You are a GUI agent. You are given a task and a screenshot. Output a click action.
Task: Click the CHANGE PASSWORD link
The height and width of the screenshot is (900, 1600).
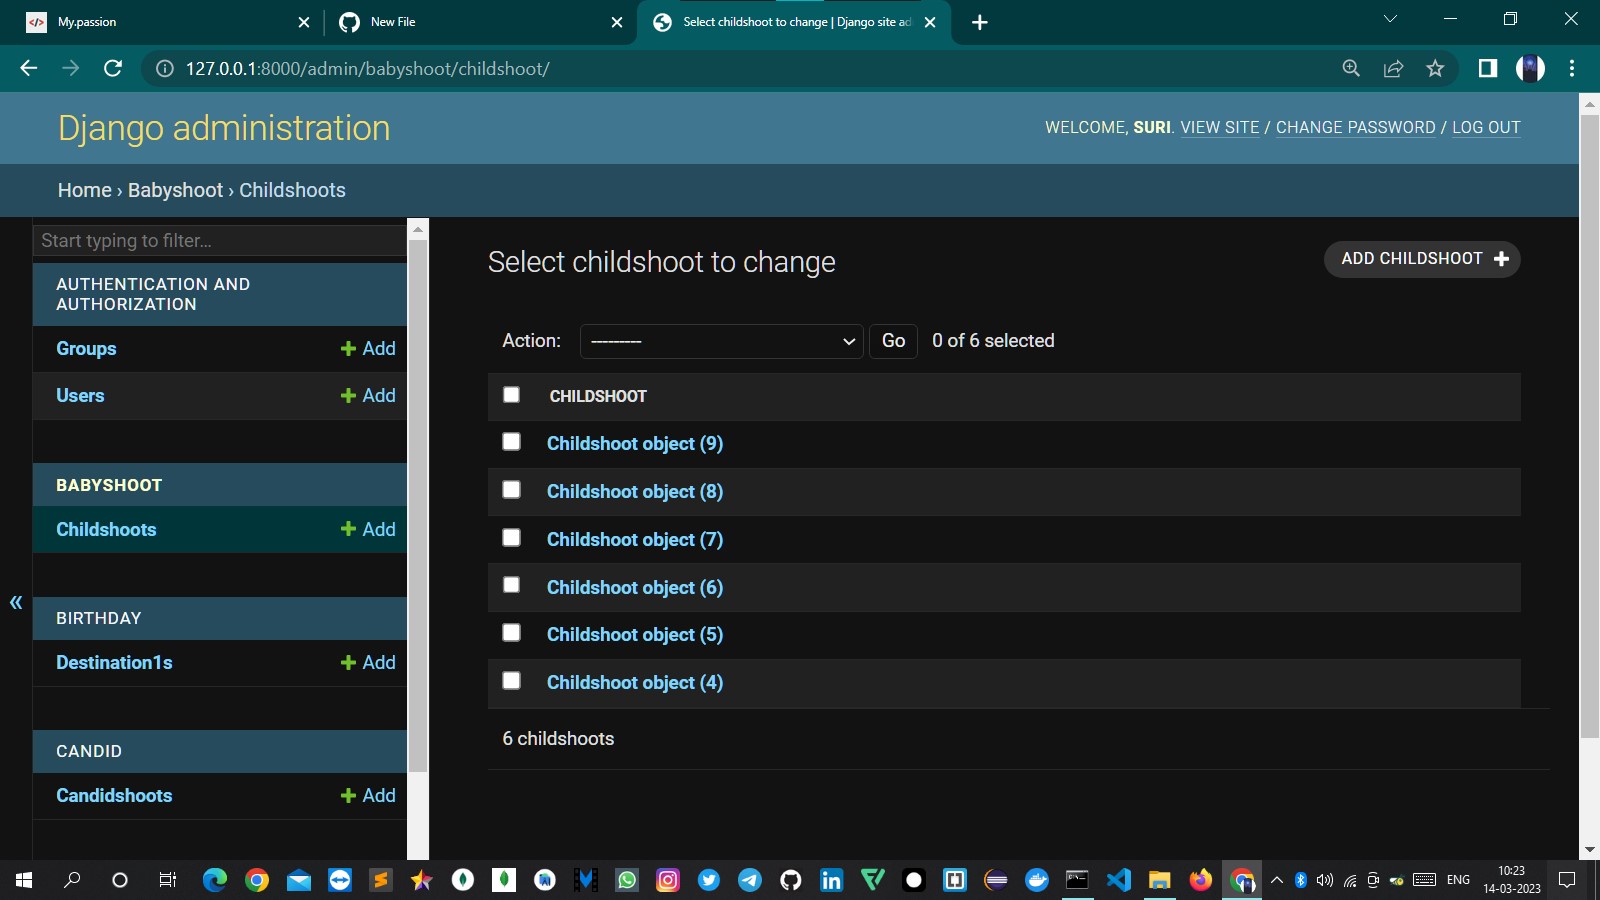point(1355,128)
